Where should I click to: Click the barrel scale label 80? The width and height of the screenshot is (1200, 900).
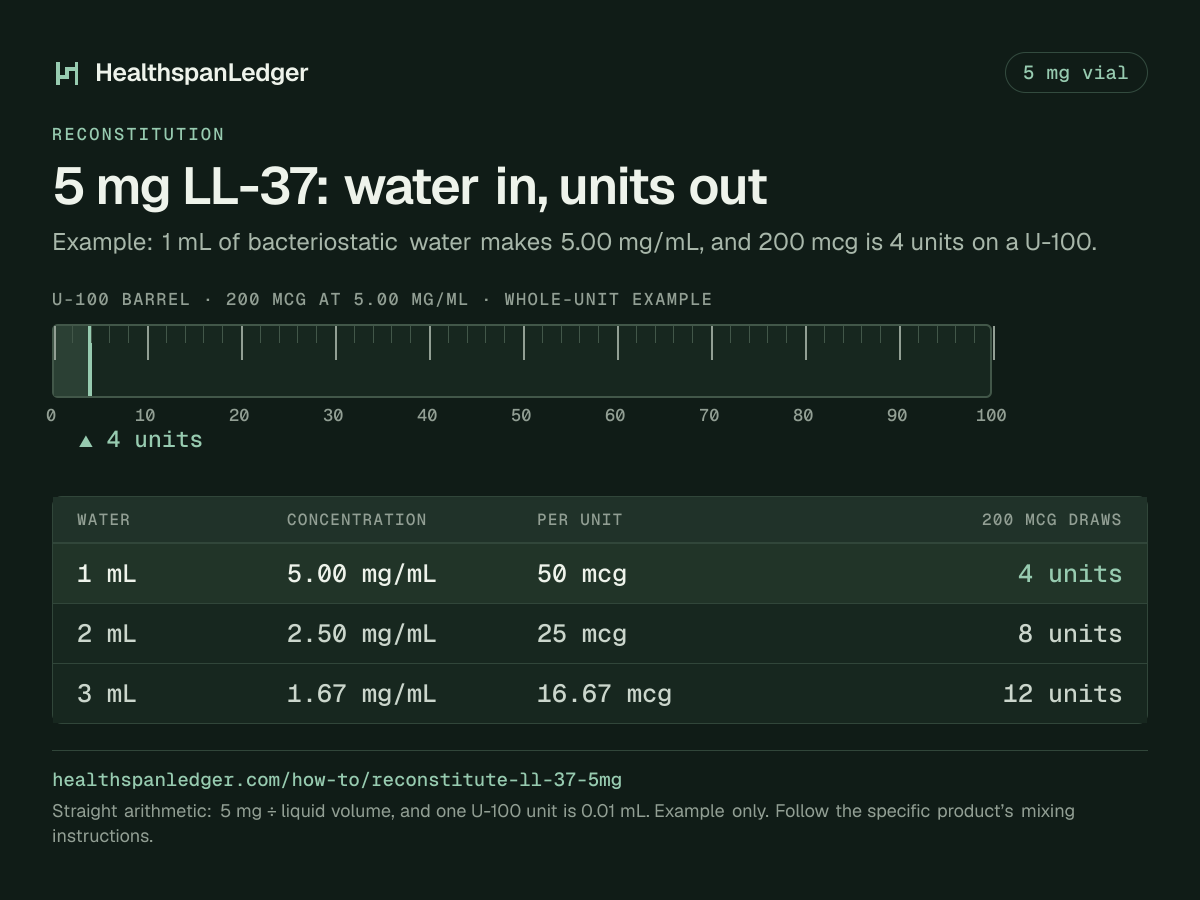803,415
